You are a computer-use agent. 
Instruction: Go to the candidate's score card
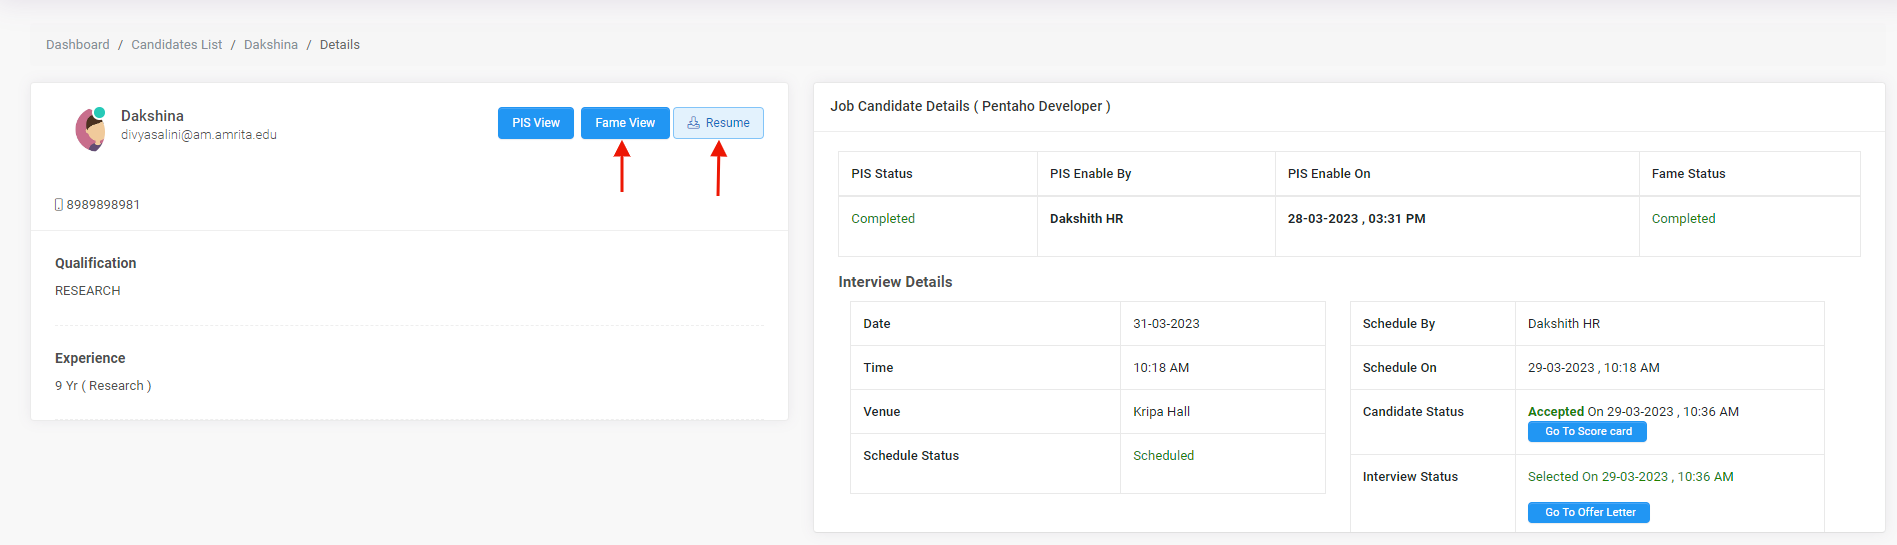(x=1587, y=432)
